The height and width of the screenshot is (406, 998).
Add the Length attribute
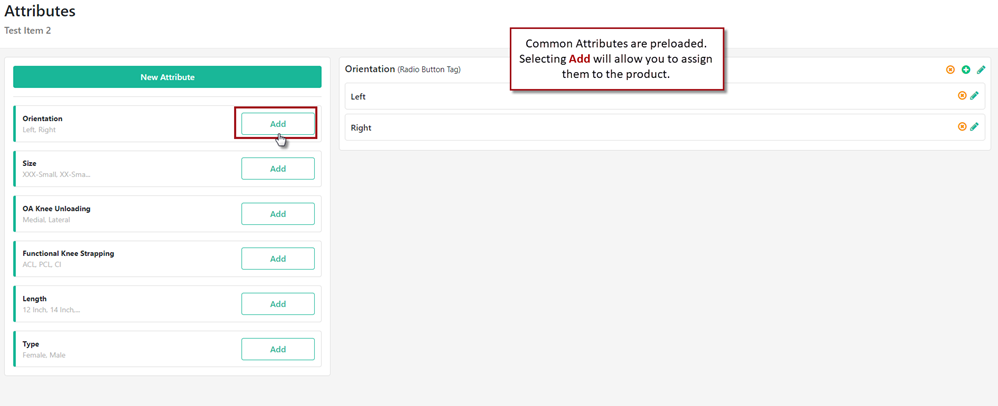(278, 304)
